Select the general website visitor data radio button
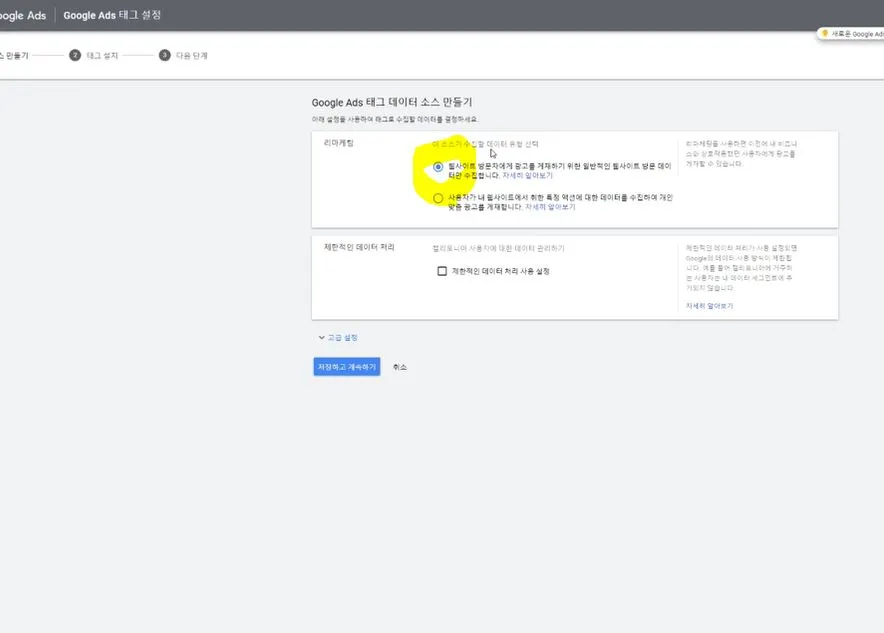Image resolution: width=884 pixels, height=633 pixels. (x=437, y=167)
